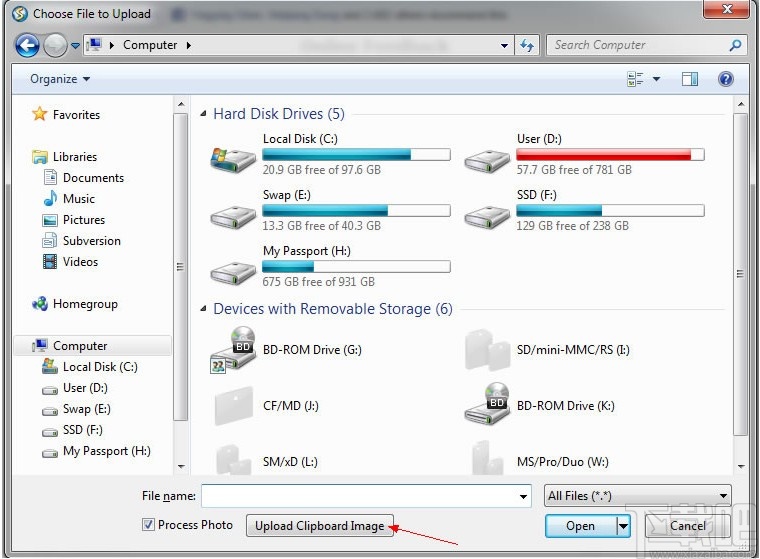Screen dimensions: 760x559
Task: Click the Open button
Action: pyautogui.click(x=581, y=526)
